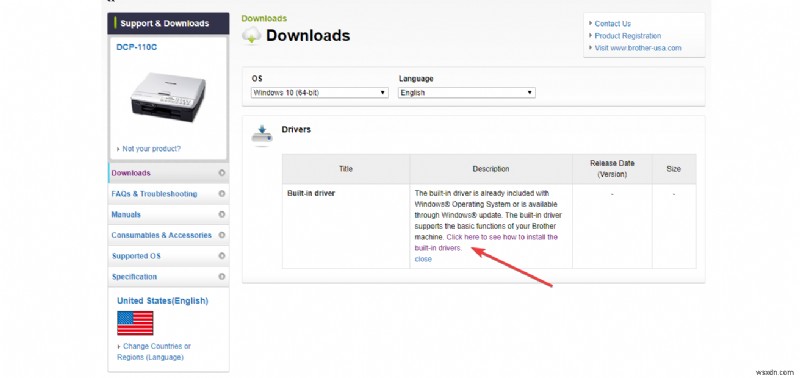Click the 'close' link under driver description
The image size is (800, 378).
(x=423, y=259)
